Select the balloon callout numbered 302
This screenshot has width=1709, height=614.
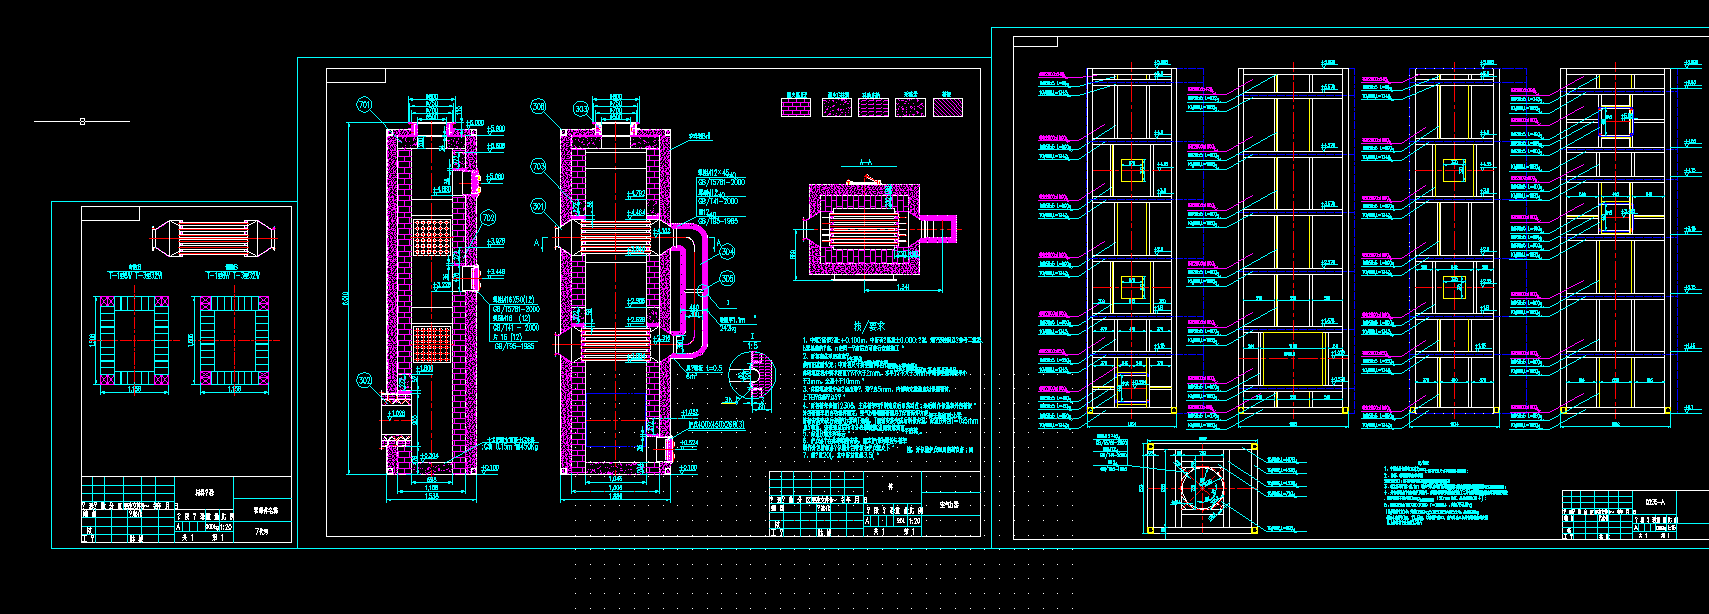click(365, 380)
